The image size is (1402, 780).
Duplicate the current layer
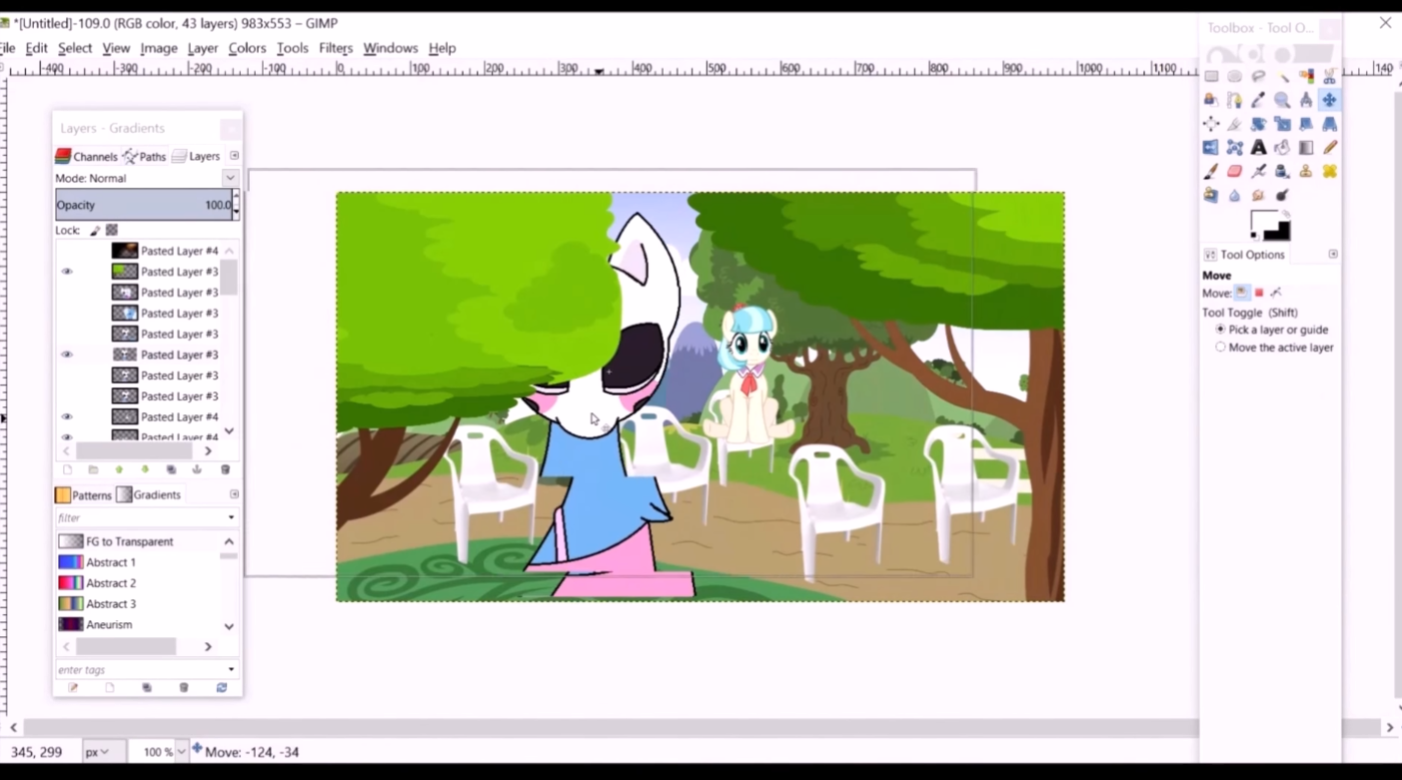[171, 470]
